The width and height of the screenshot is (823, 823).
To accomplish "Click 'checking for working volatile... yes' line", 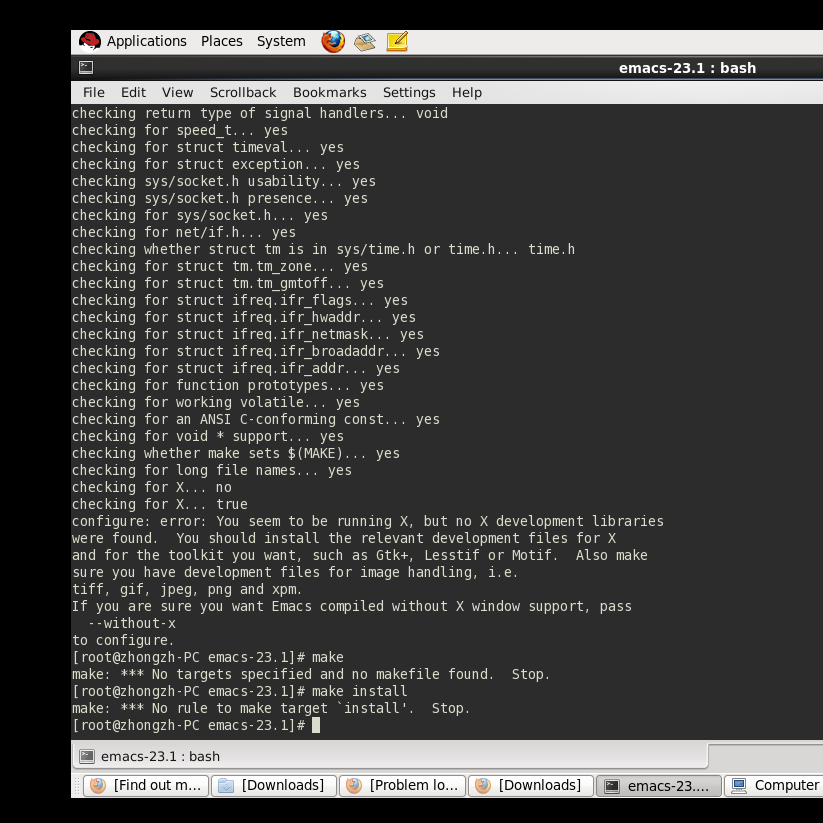I will [x=216, y=403].
